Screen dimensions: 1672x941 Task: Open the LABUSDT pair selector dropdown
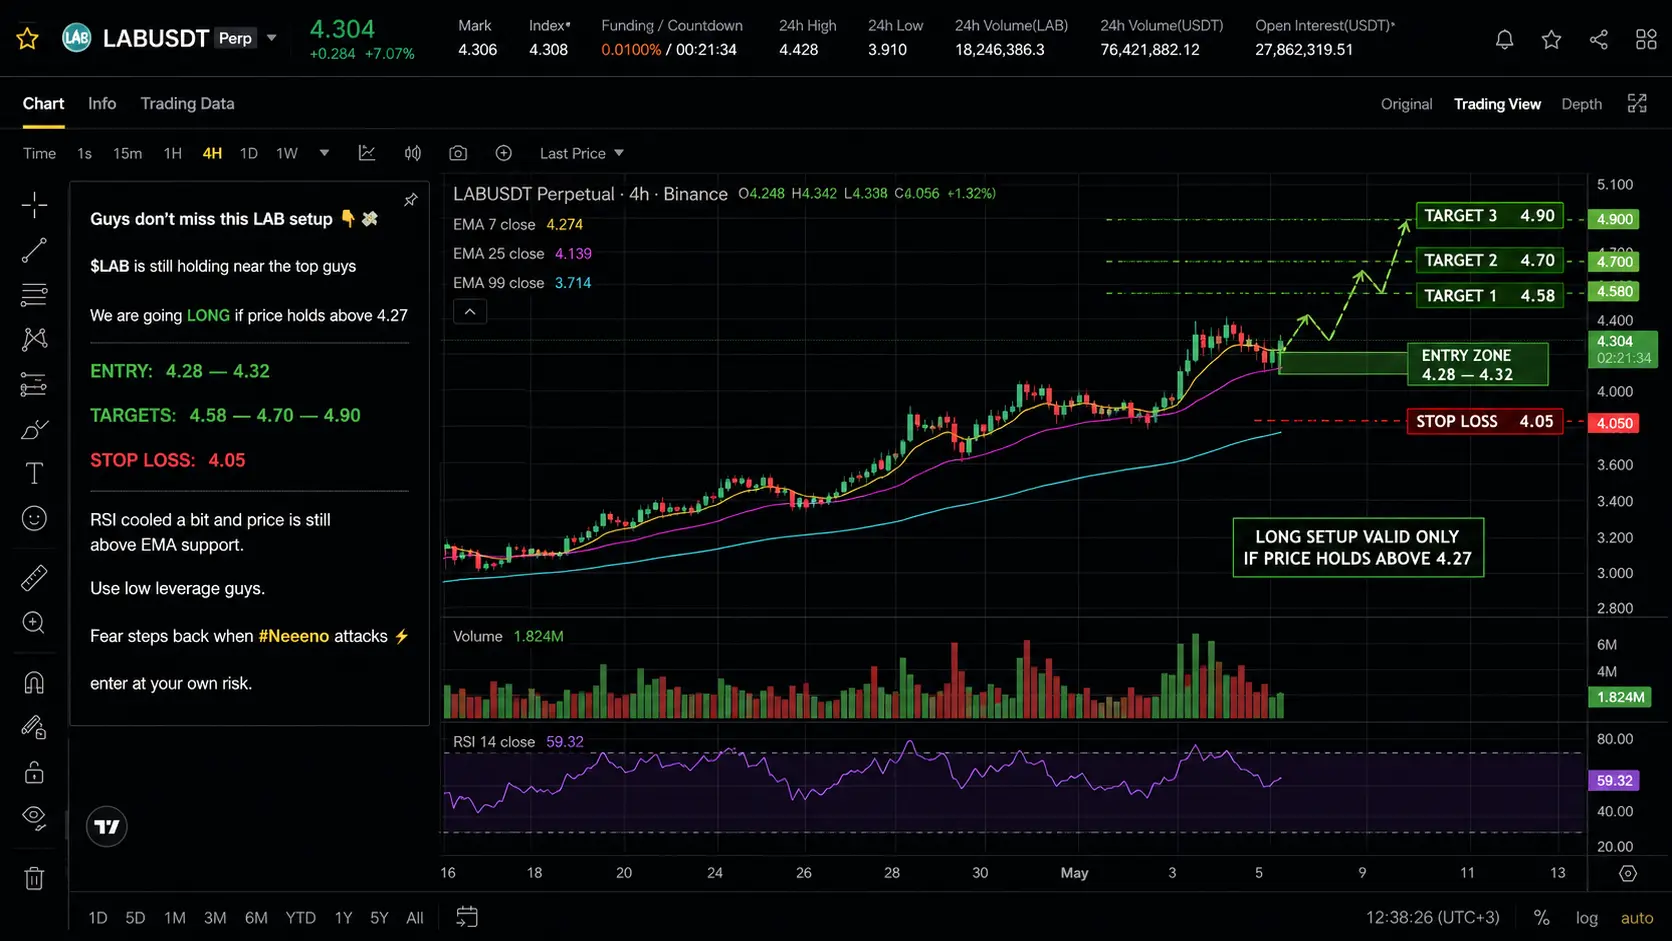tap(271, 38)
